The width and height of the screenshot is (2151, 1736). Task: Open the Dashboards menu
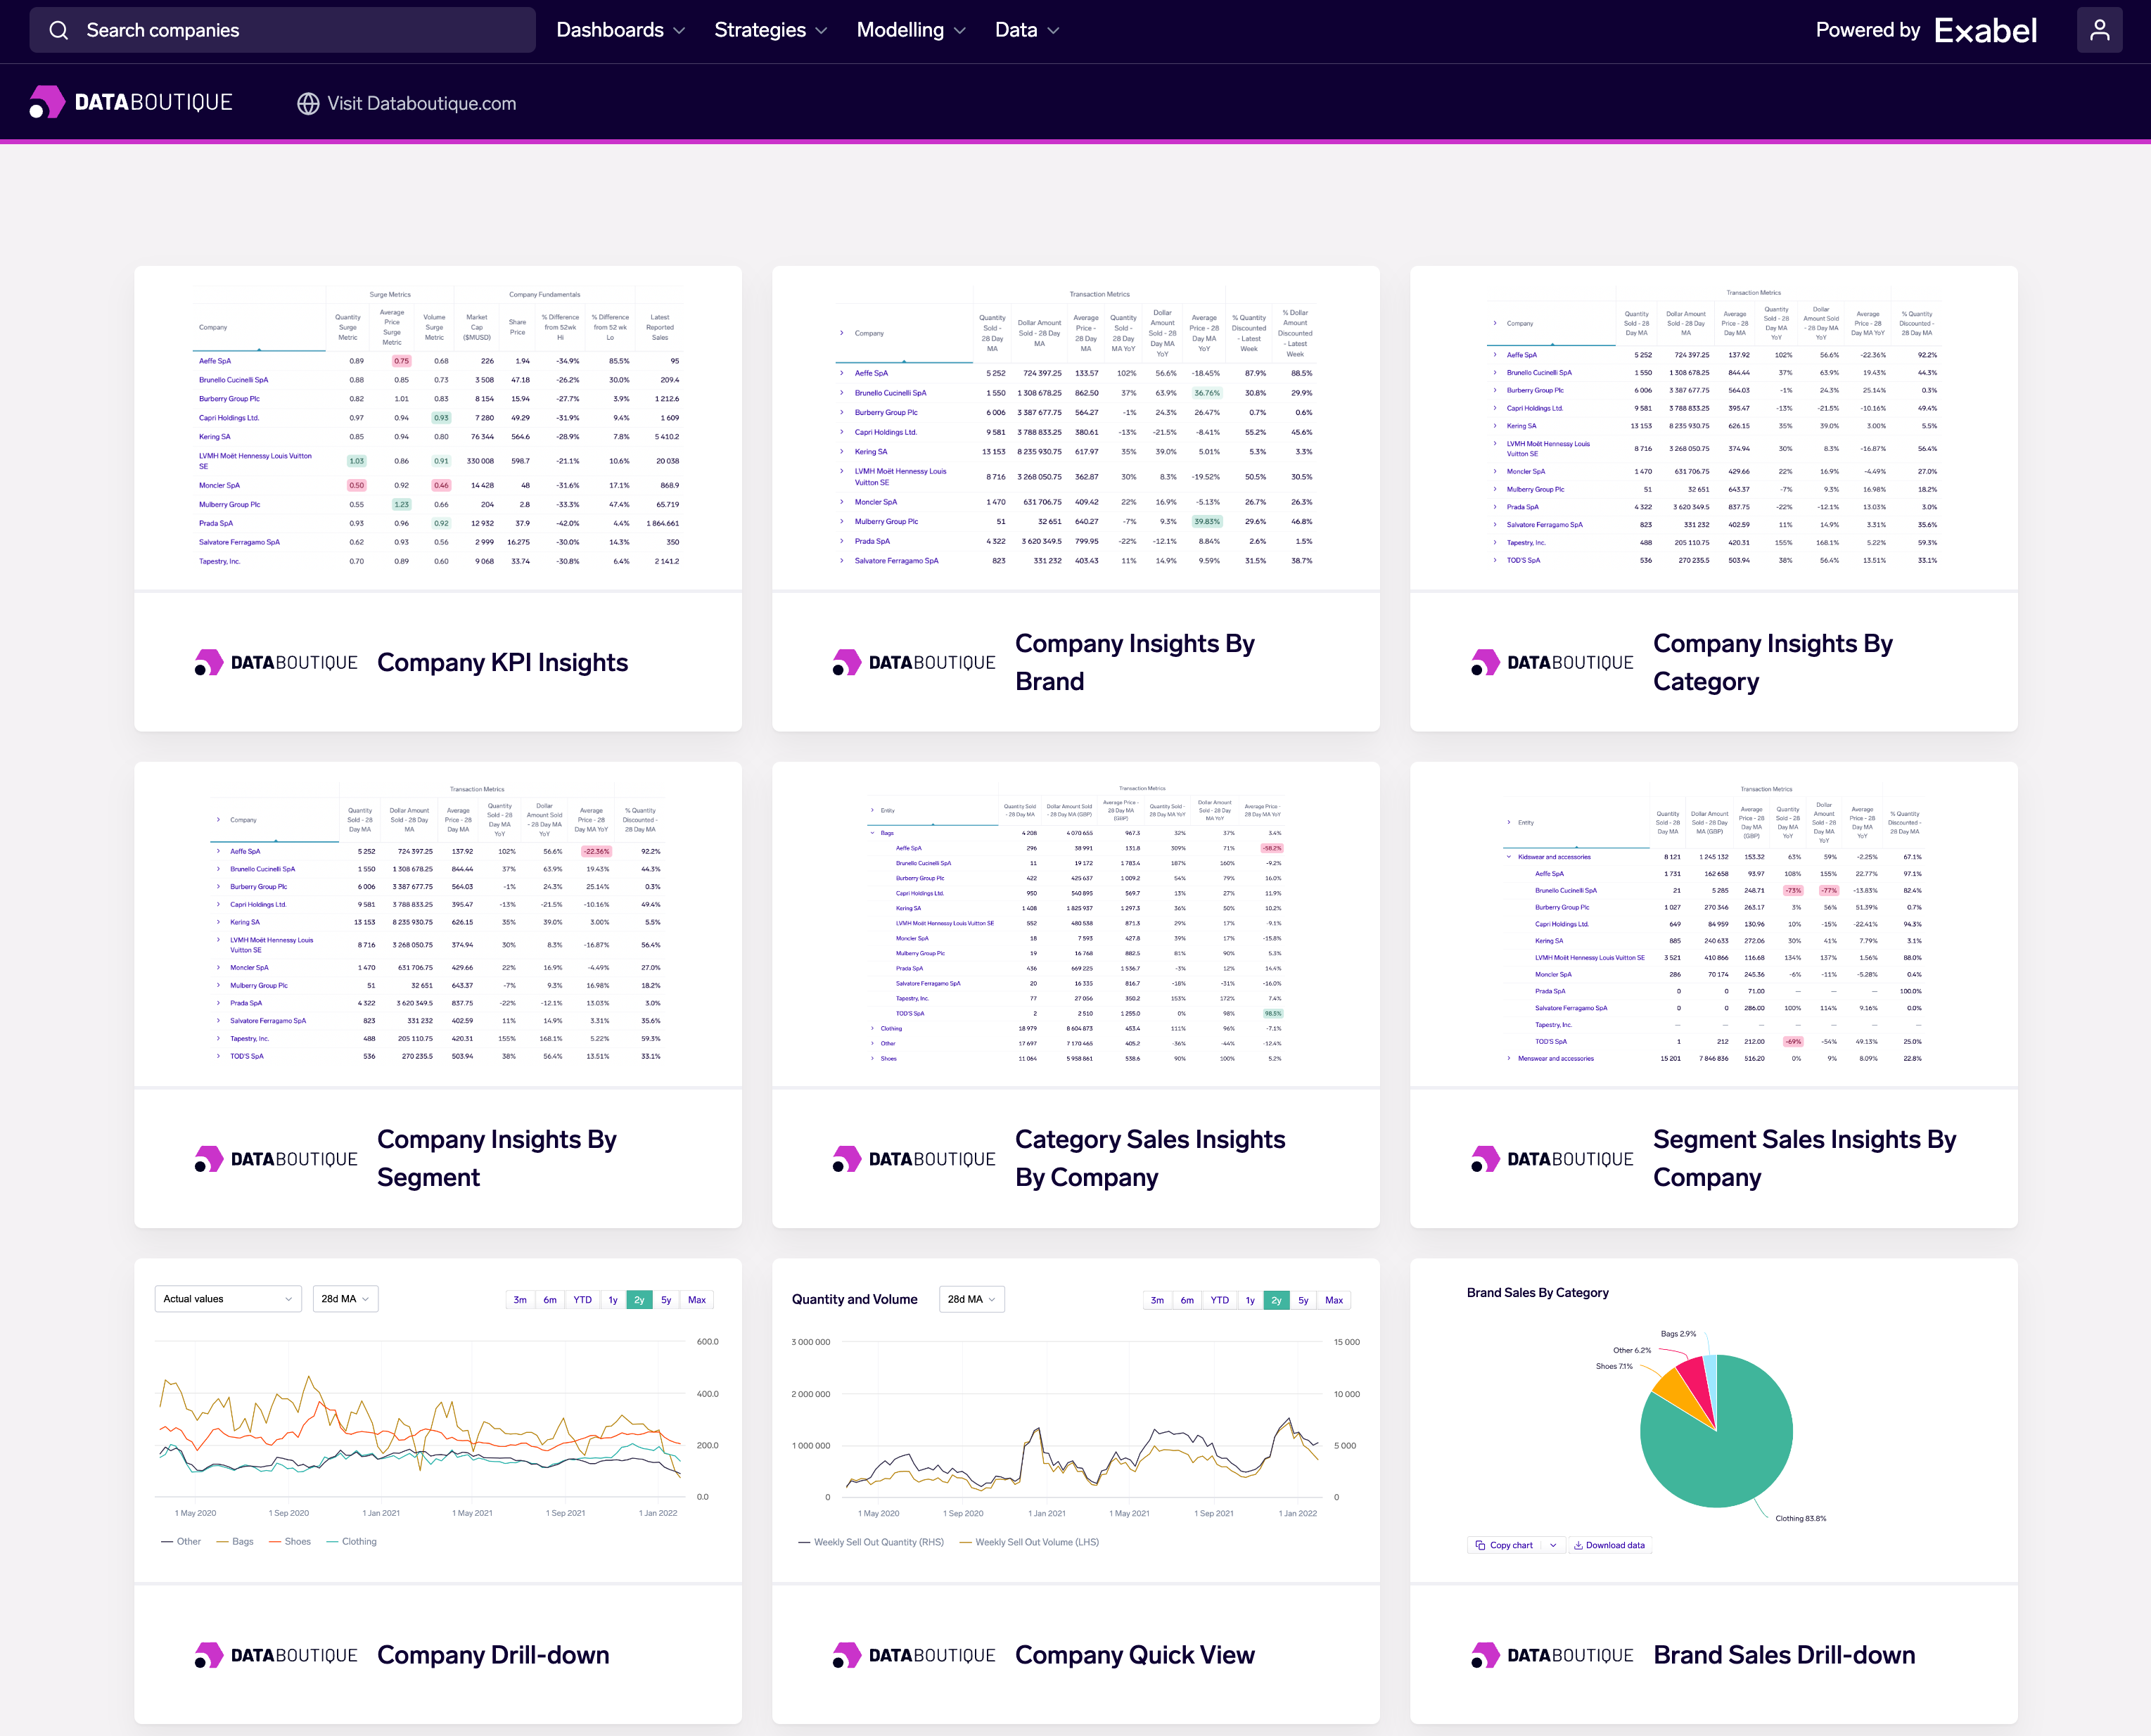coord(620,30)
